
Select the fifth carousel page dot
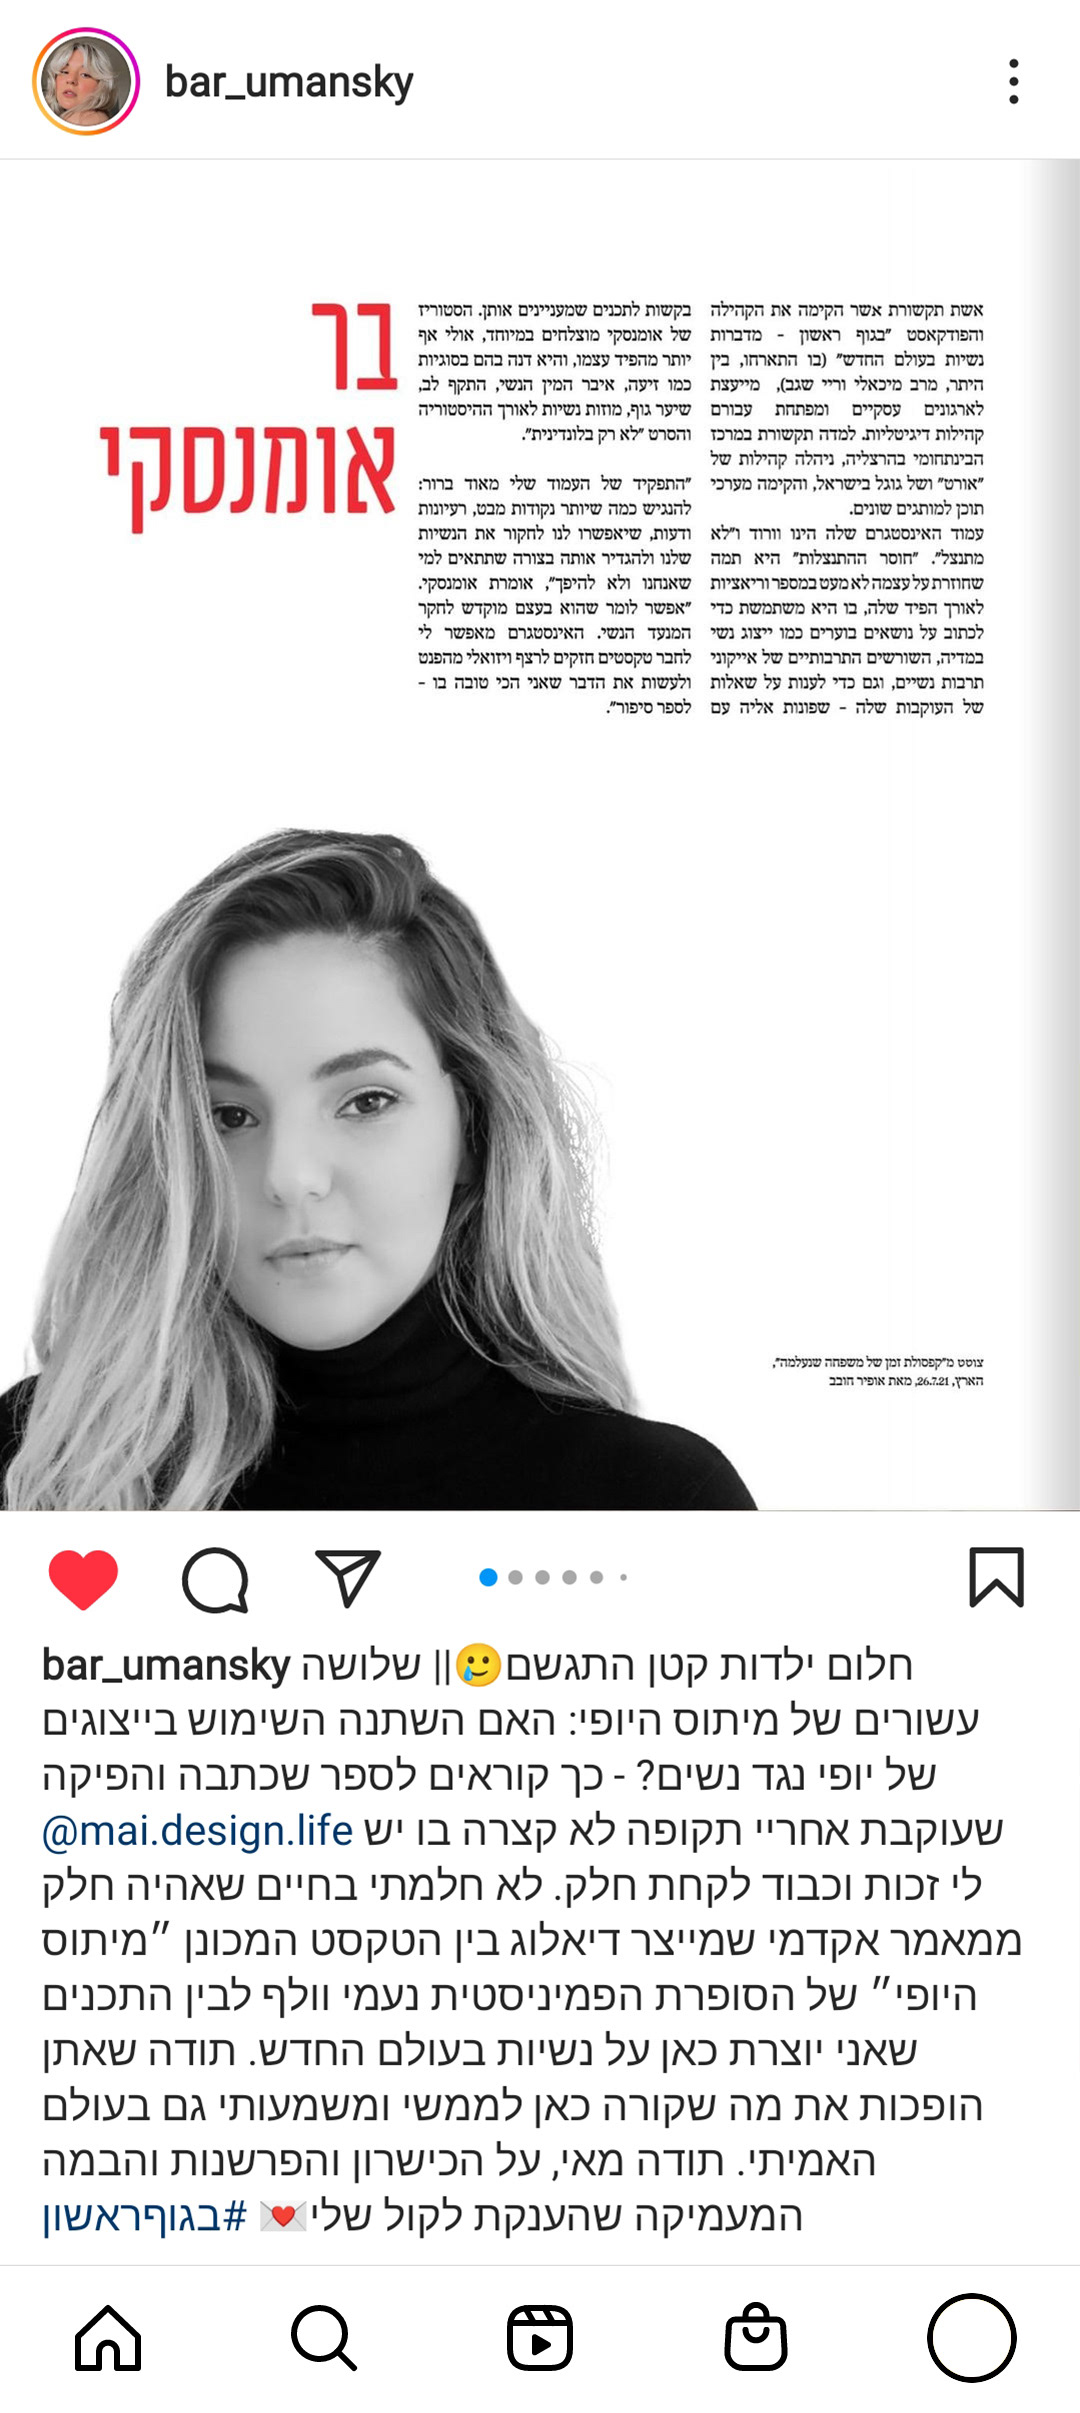pyautogui.click(x=597, y=1577)
